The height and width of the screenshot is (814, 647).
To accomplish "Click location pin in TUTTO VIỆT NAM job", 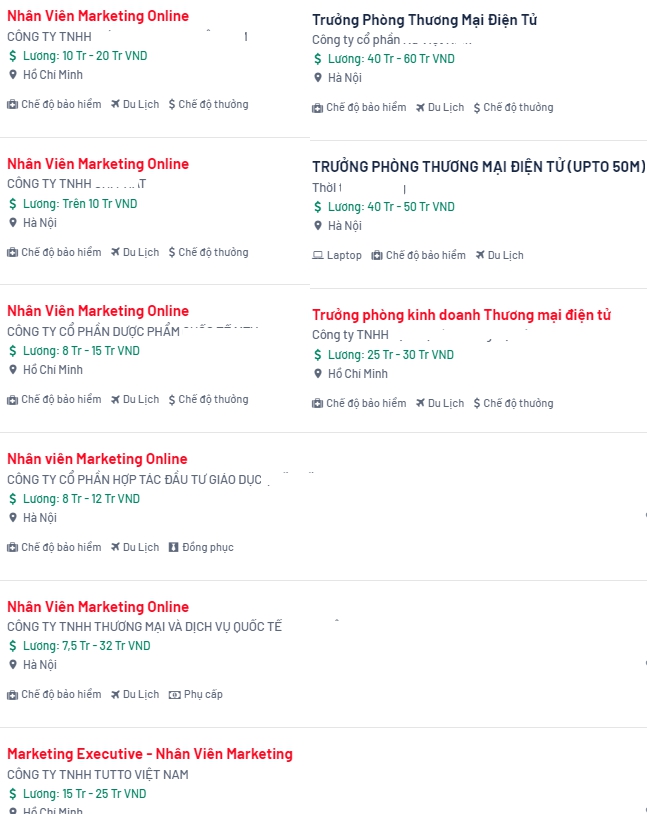I will [x=13, y=811].
